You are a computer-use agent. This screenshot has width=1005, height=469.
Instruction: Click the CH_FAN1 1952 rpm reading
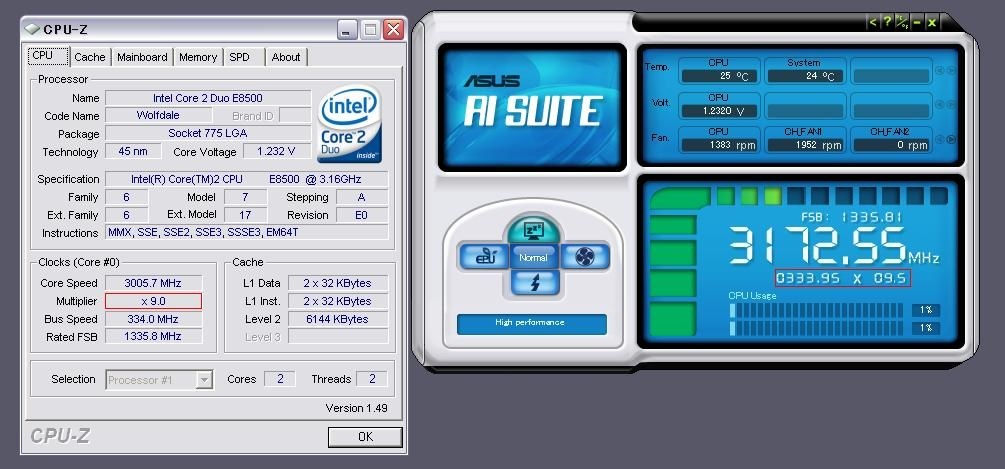pos(804,145)
